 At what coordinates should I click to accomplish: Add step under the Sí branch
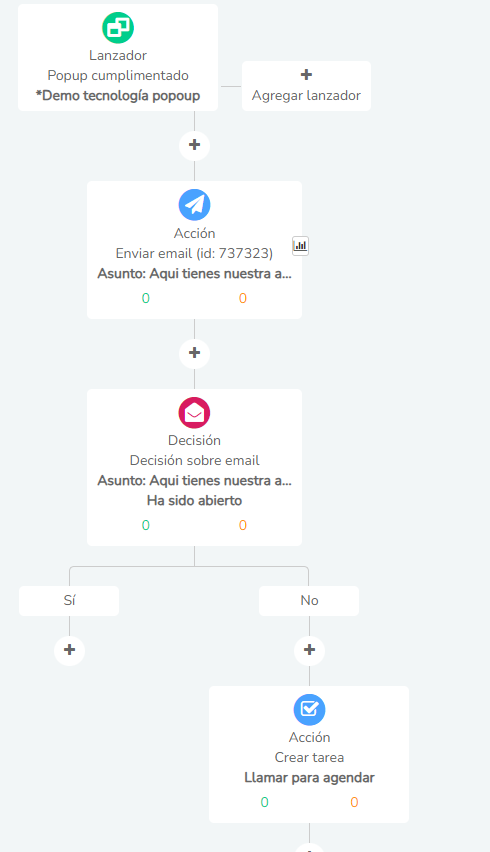70,650
